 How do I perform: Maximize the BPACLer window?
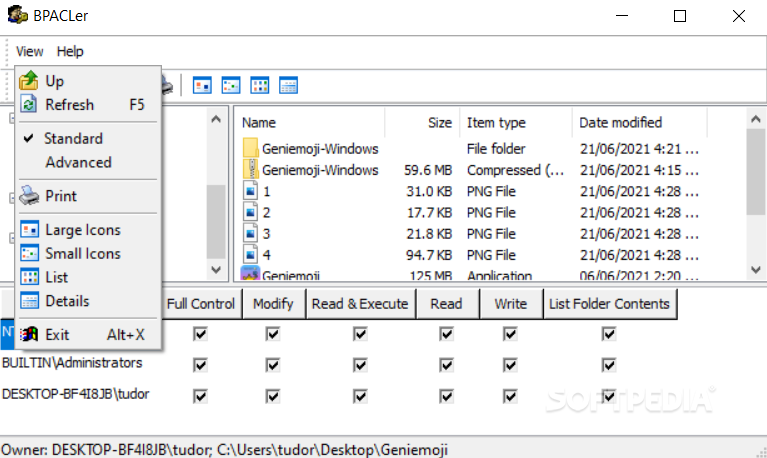(x=680, y=16)
